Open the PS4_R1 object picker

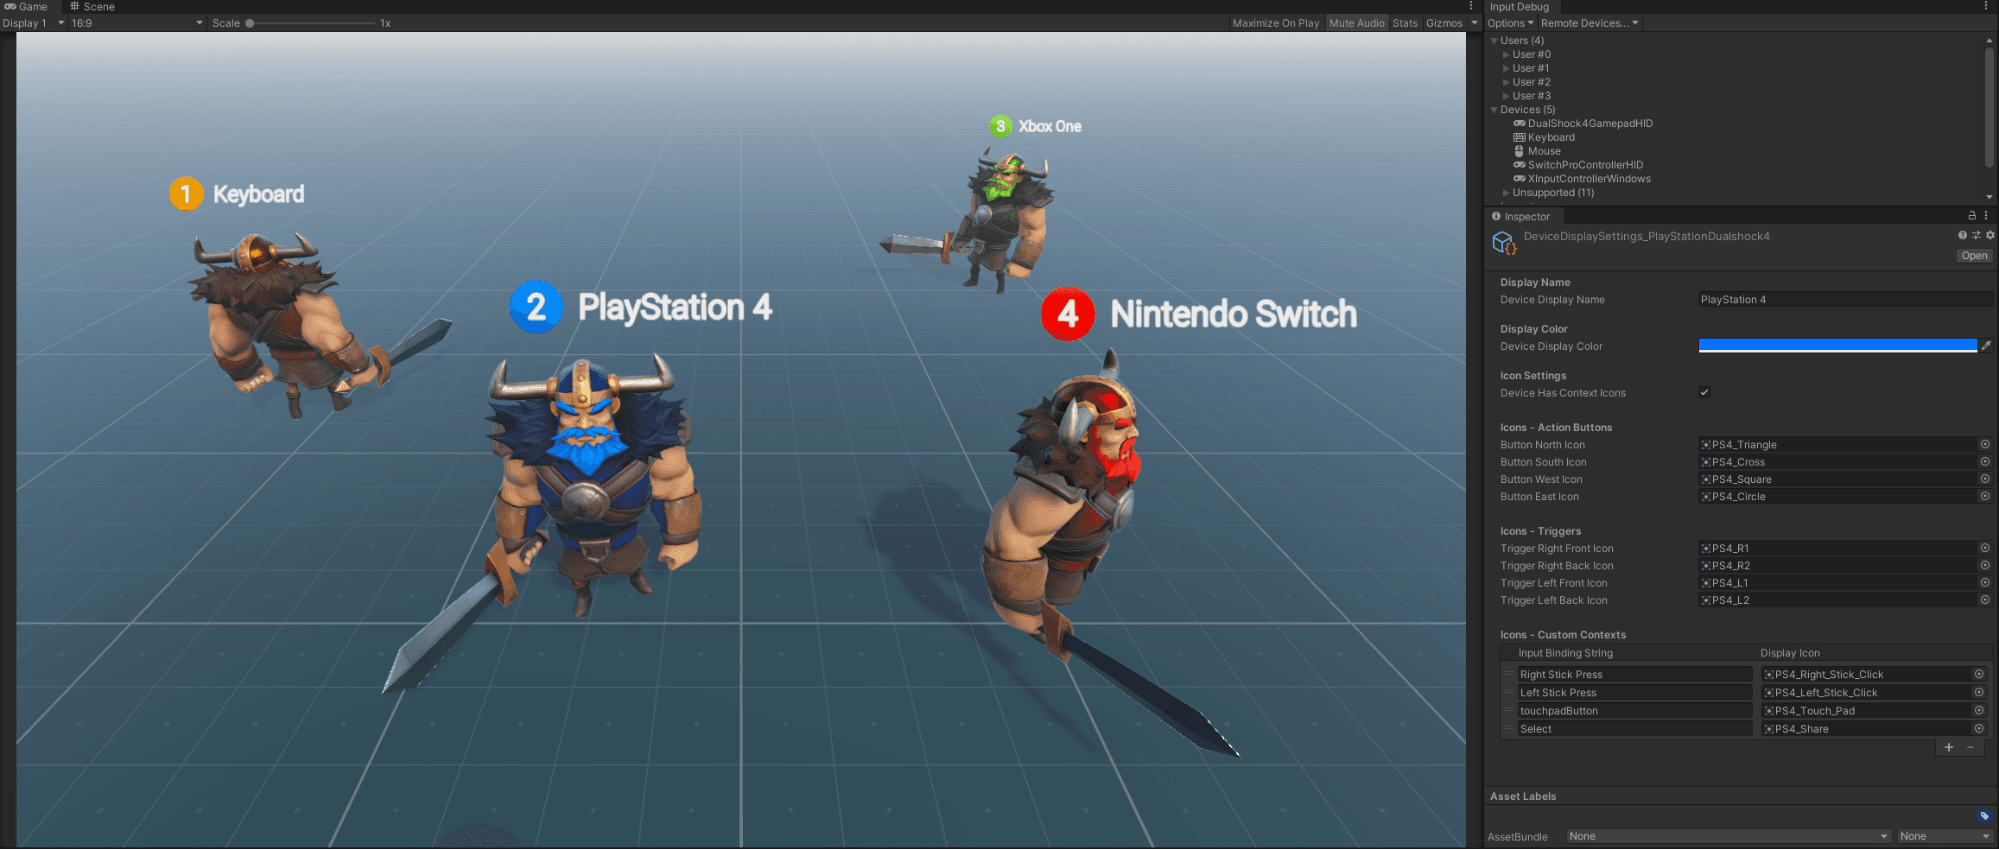(x=1984, y=548)
